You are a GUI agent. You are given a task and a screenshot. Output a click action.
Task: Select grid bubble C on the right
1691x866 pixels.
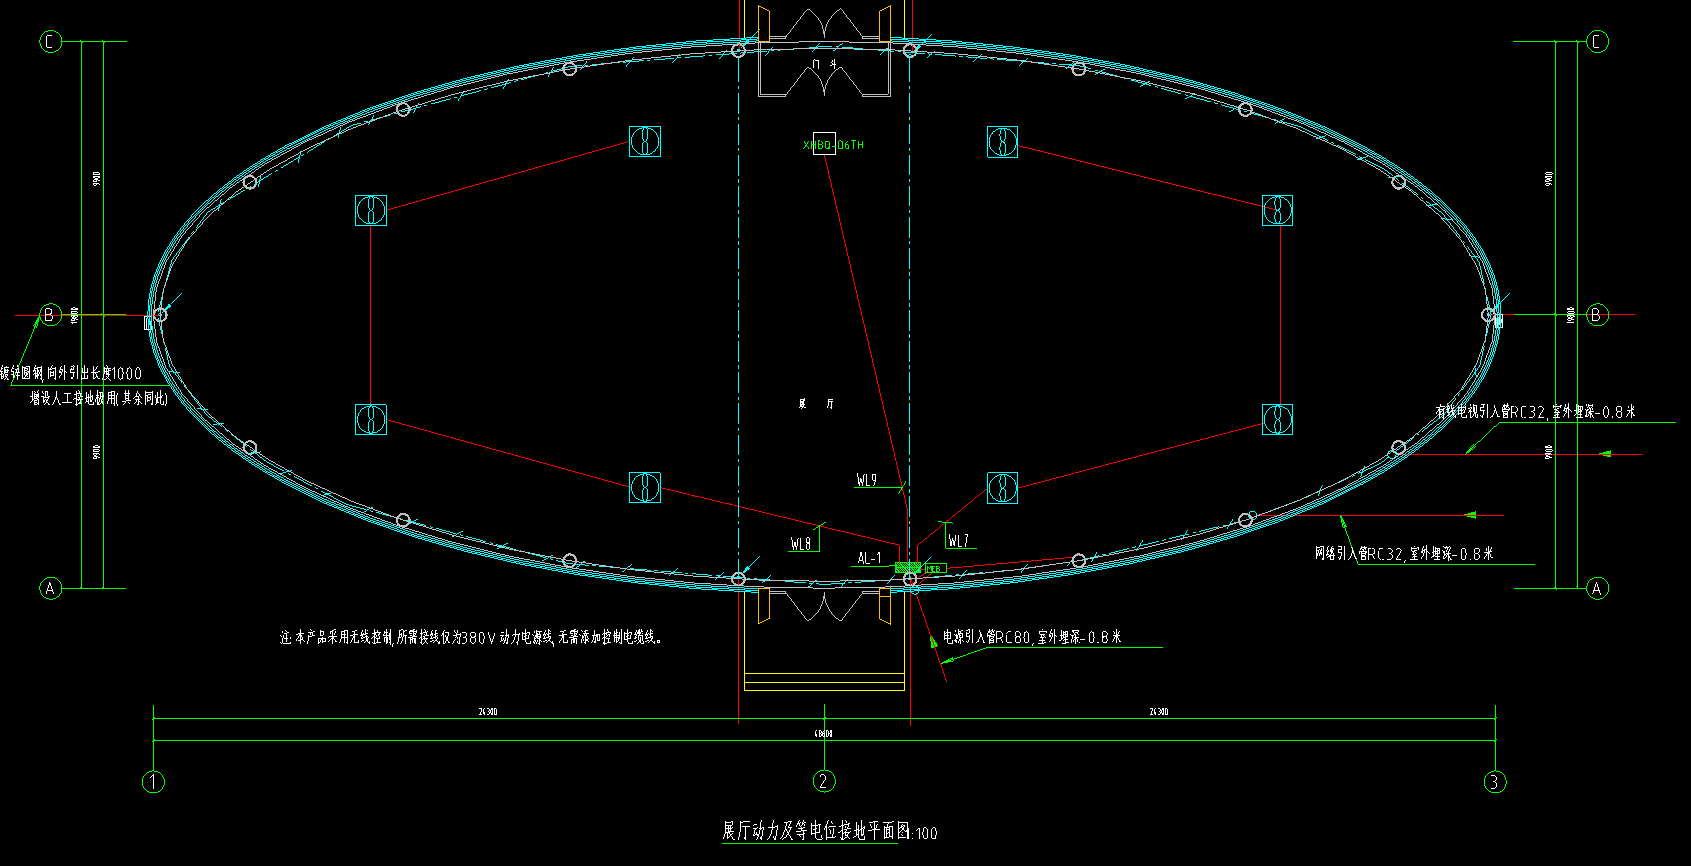click(1597, 42)
